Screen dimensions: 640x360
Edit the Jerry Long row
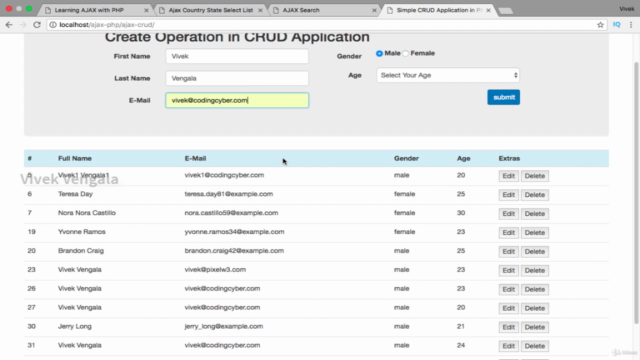click(x=509, y=327)
